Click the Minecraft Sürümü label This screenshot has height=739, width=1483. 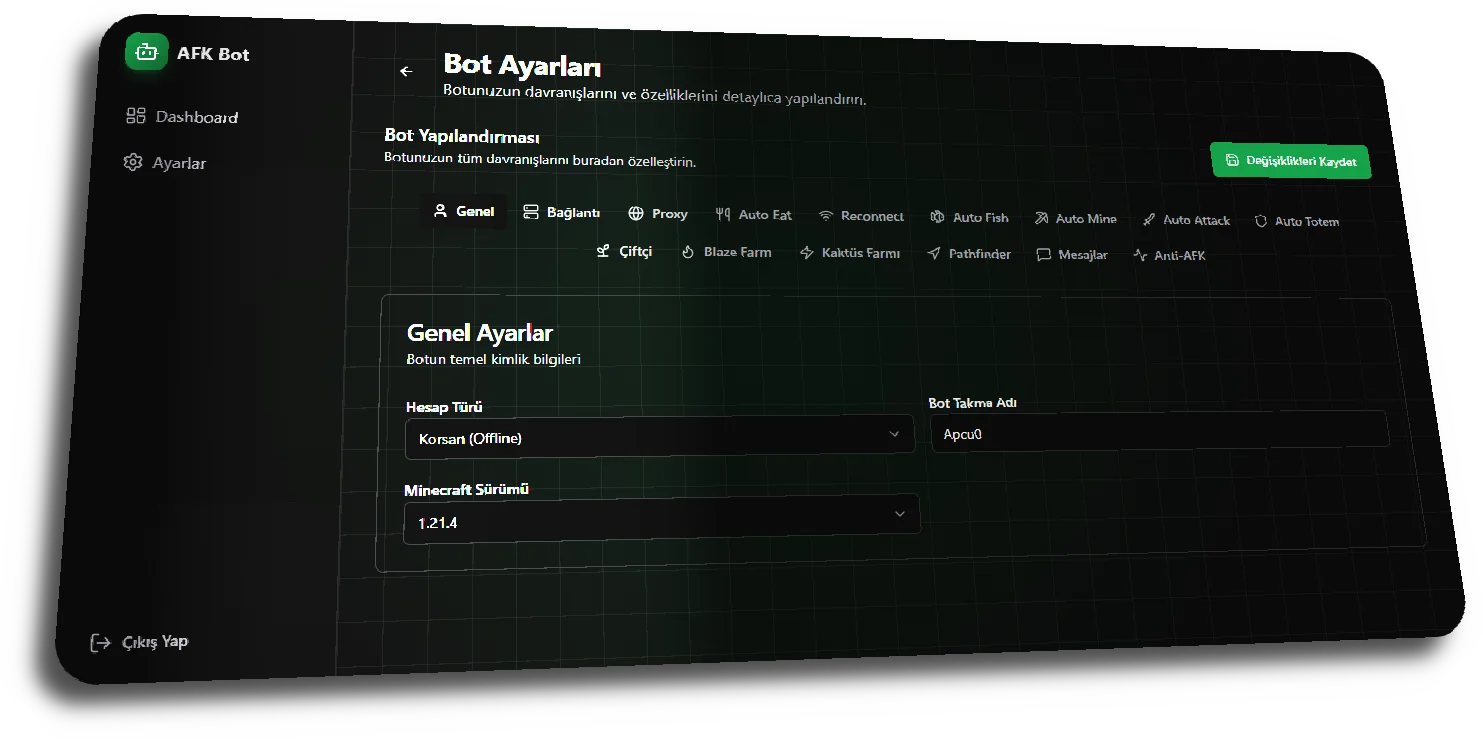point(466,490)
